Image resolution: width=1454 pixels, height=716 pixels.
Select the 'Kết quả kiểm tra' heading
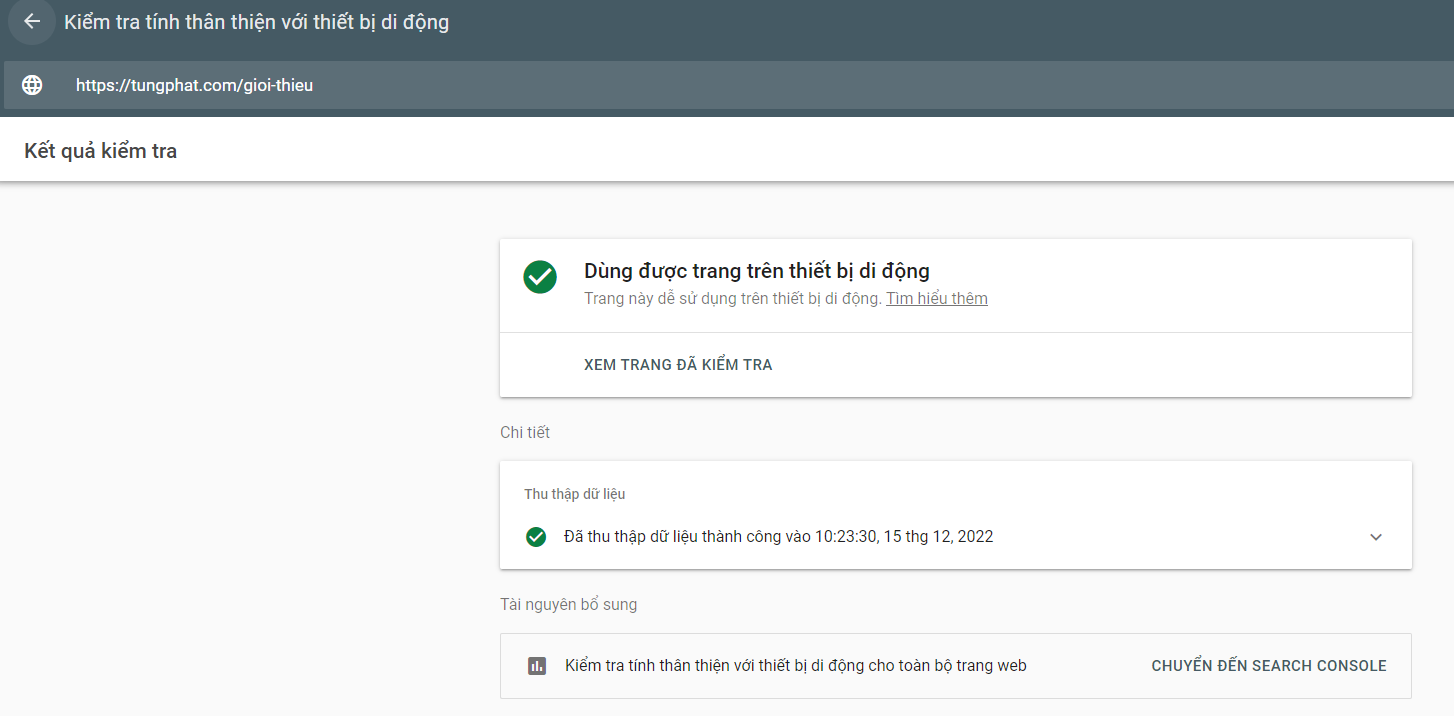coord(100,152)
